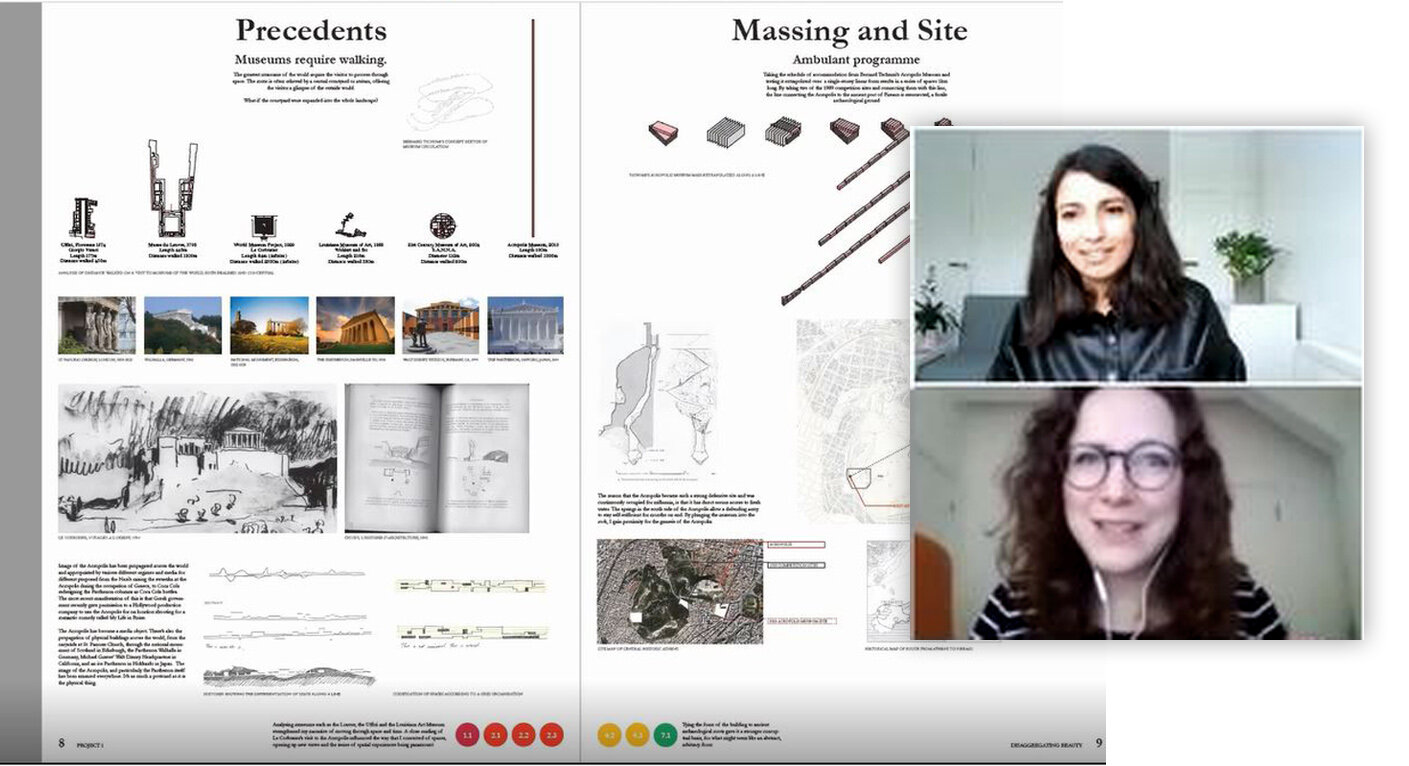This screenshot has width=1409, height=766.
Task: Open the National Monument Edinburgh photo
Action: tap(269, 325)
